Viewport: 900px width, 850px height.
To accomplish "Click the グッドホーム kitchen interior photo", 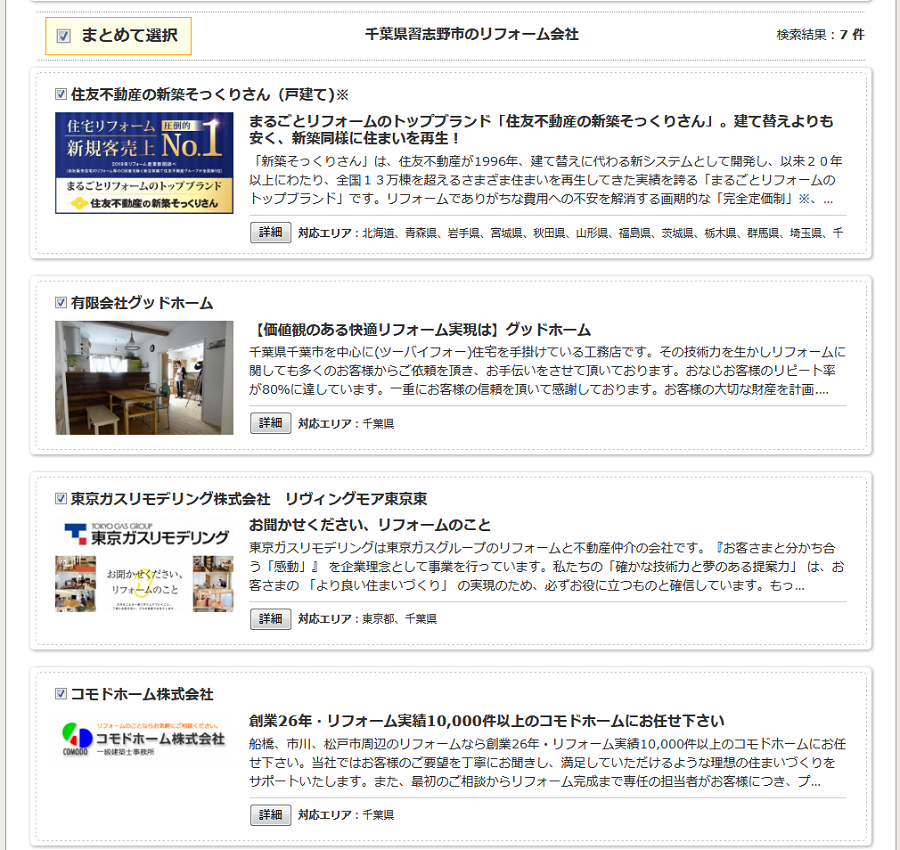I will (x=144, y=378).
